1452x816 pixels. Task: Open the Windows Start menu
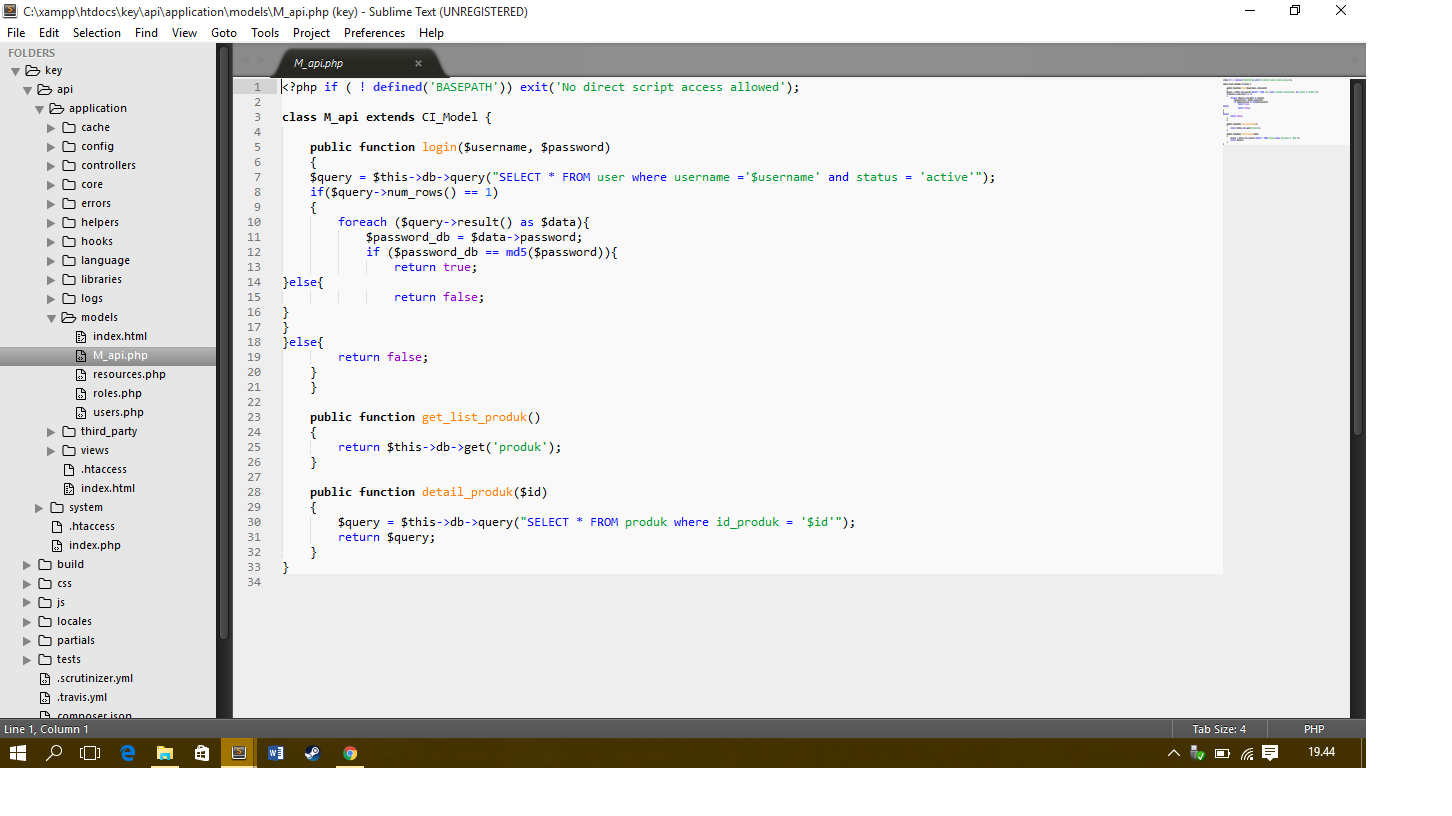click(17, 752)
